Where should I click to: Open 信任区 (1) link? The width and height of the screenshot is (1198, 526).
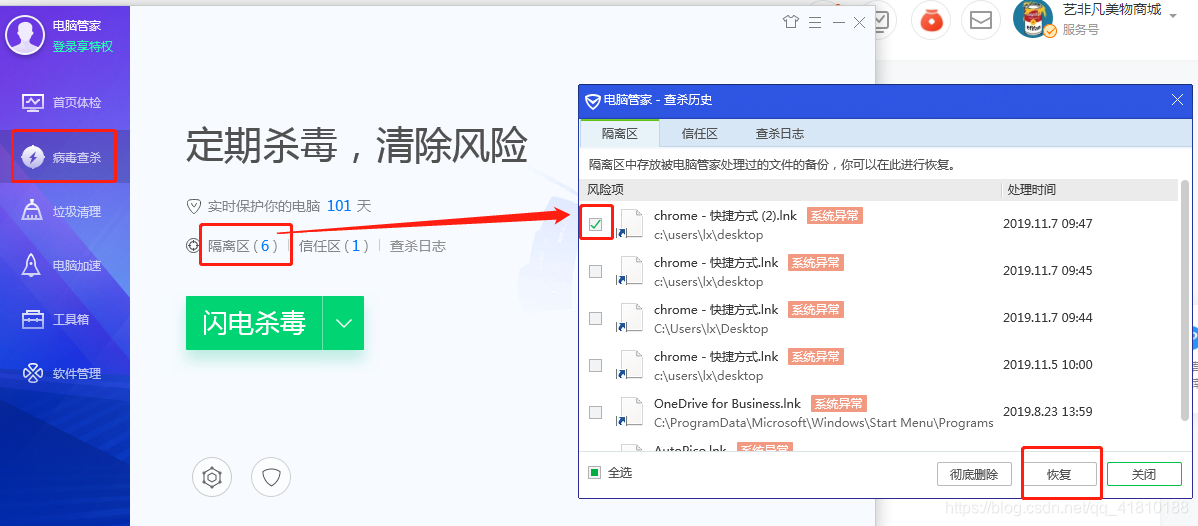pyautogui.click(x=334, y=246)
